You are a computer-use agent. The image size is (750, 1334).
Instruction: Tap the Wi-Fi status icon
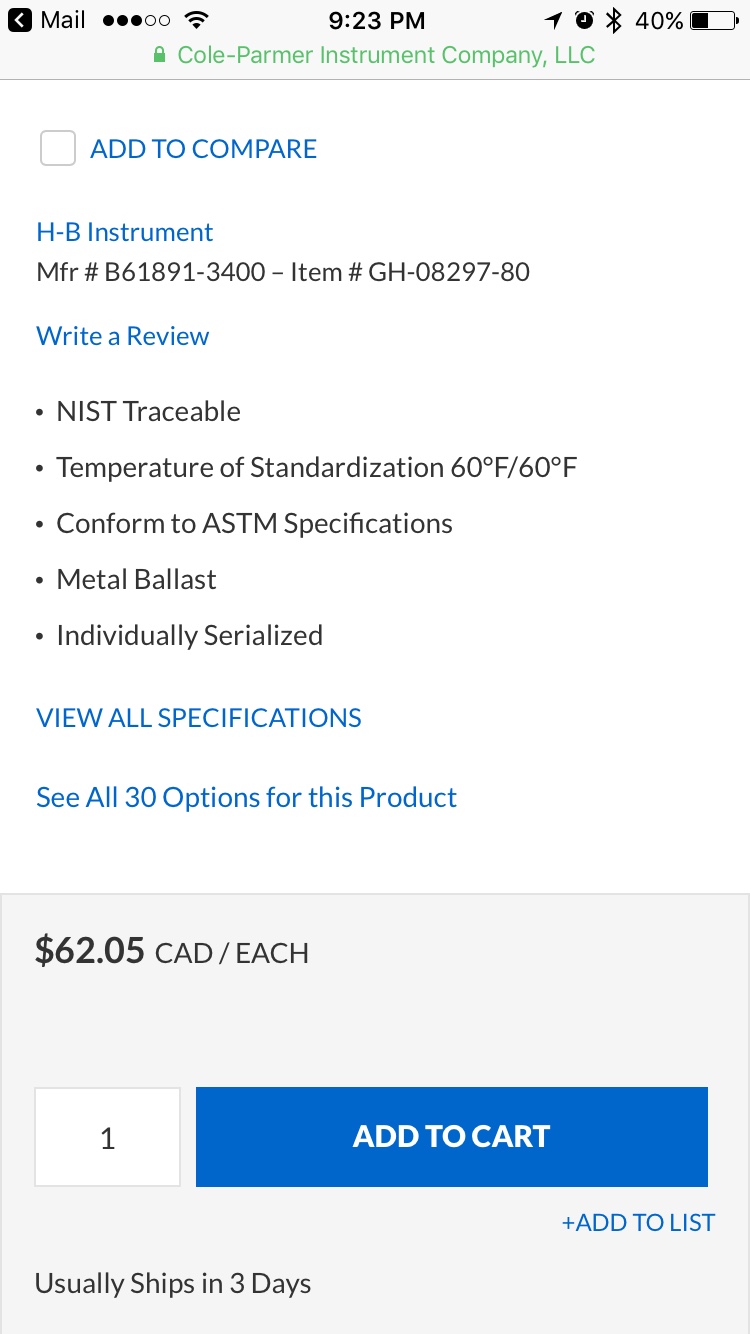[198, 20]
